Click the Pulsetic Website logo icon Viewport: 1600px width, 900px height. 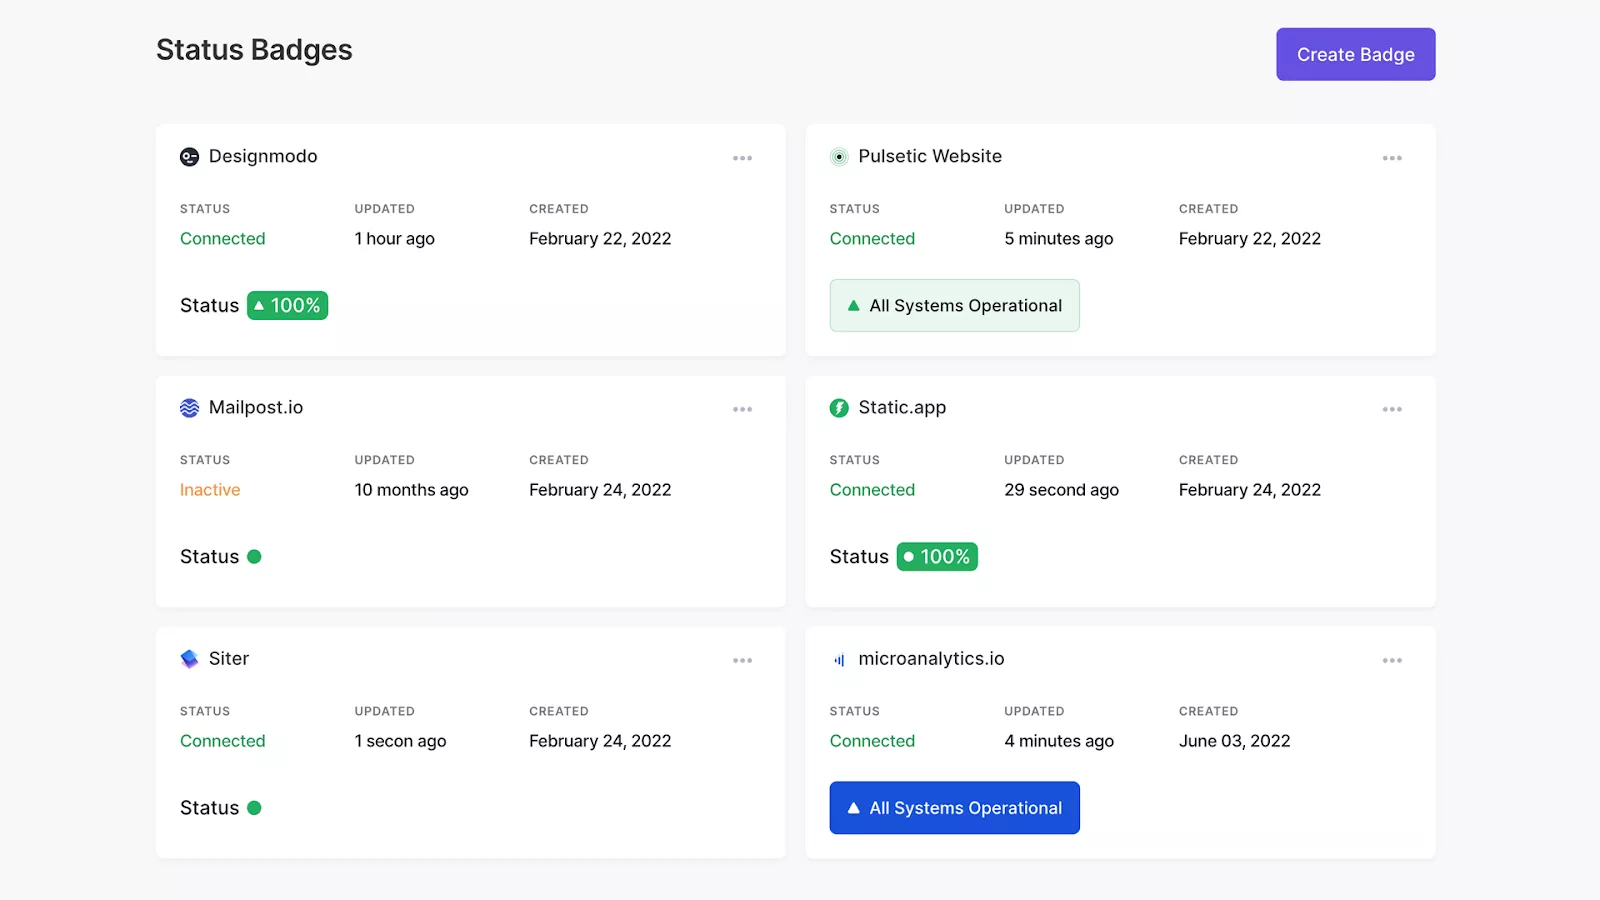tap(839, 157)
